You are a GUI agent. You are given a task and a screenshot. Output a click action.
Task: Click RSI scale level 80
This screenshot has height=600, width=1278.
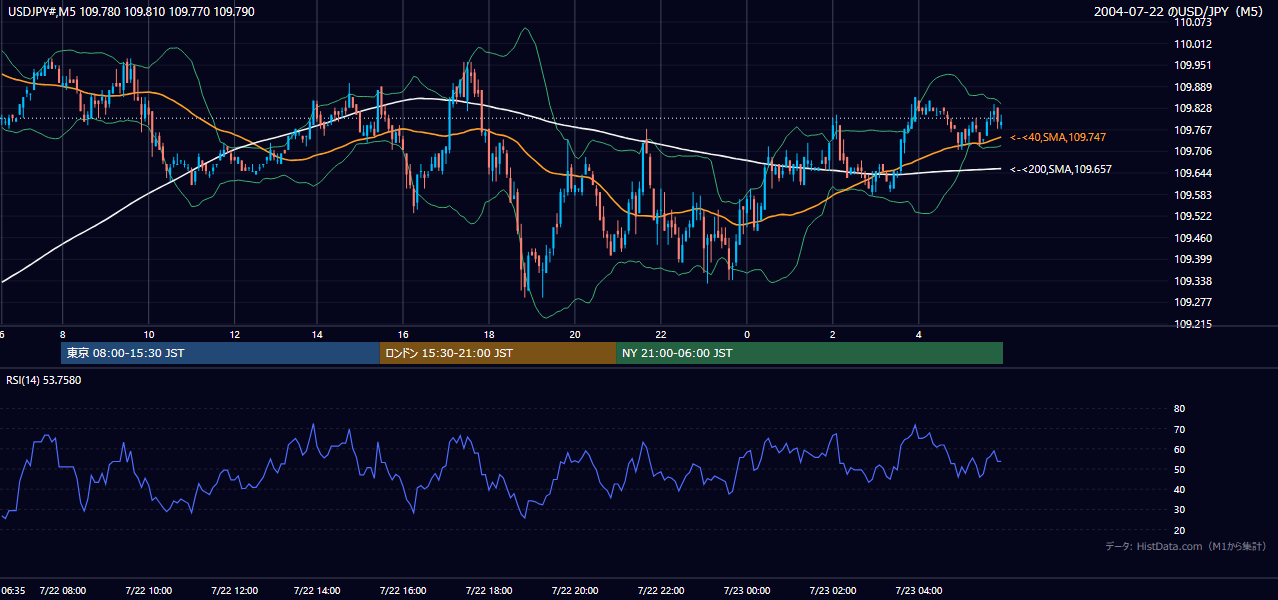tap(1179, 409)
